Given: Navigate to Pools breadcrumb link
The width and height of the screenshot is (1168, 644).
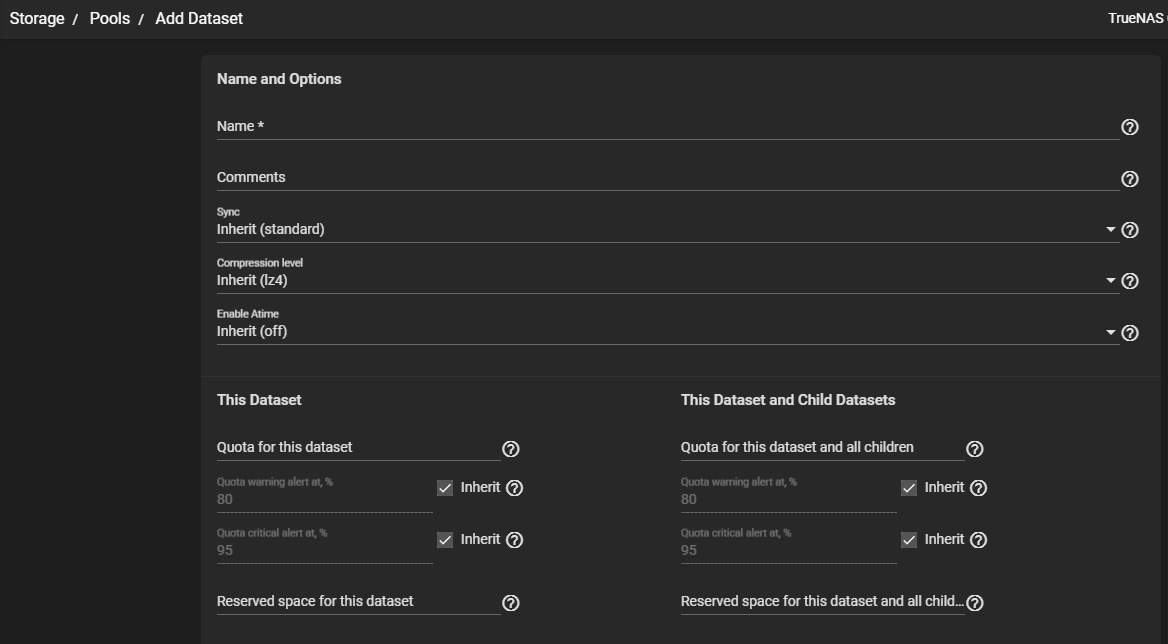Looking at the screenshot, I should point(110,18).
